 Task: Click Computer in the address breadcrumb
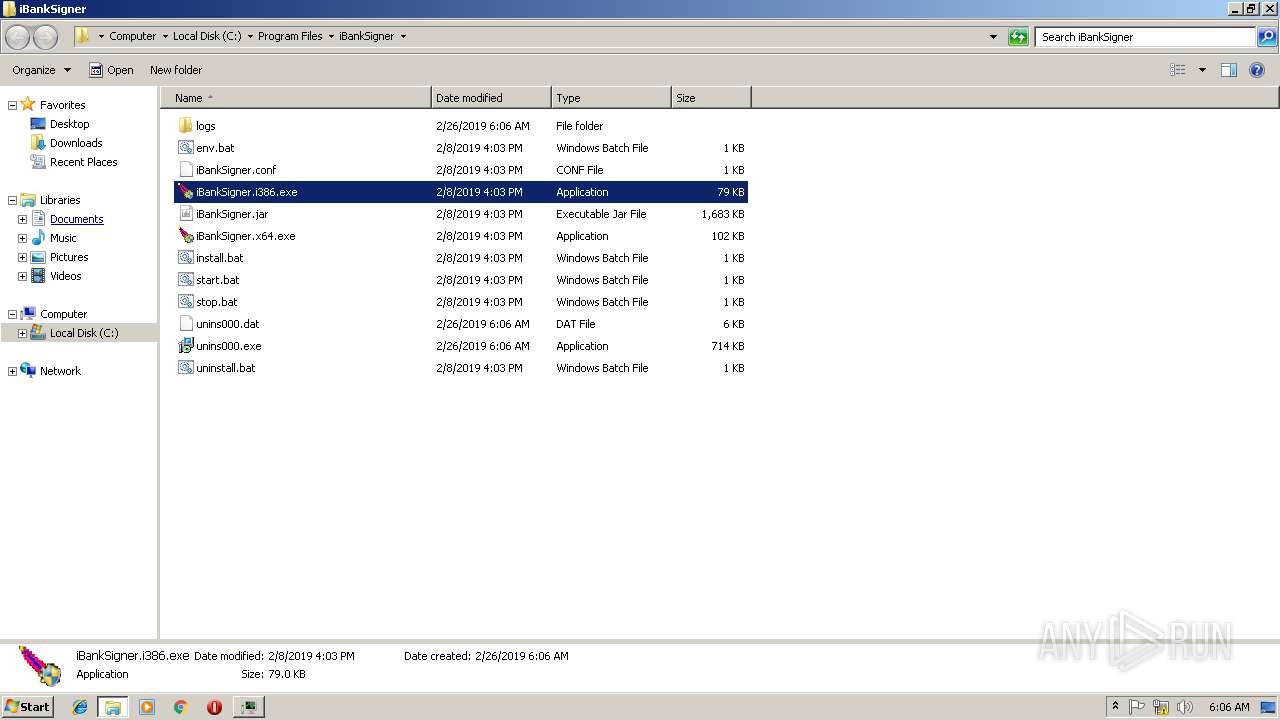point(133,36)
